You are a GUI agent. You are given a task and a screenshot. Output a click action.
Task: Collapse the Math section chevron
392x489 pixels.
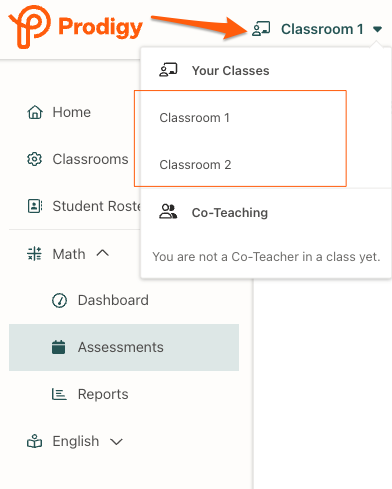pyautogui.click(x=103, y=253)
